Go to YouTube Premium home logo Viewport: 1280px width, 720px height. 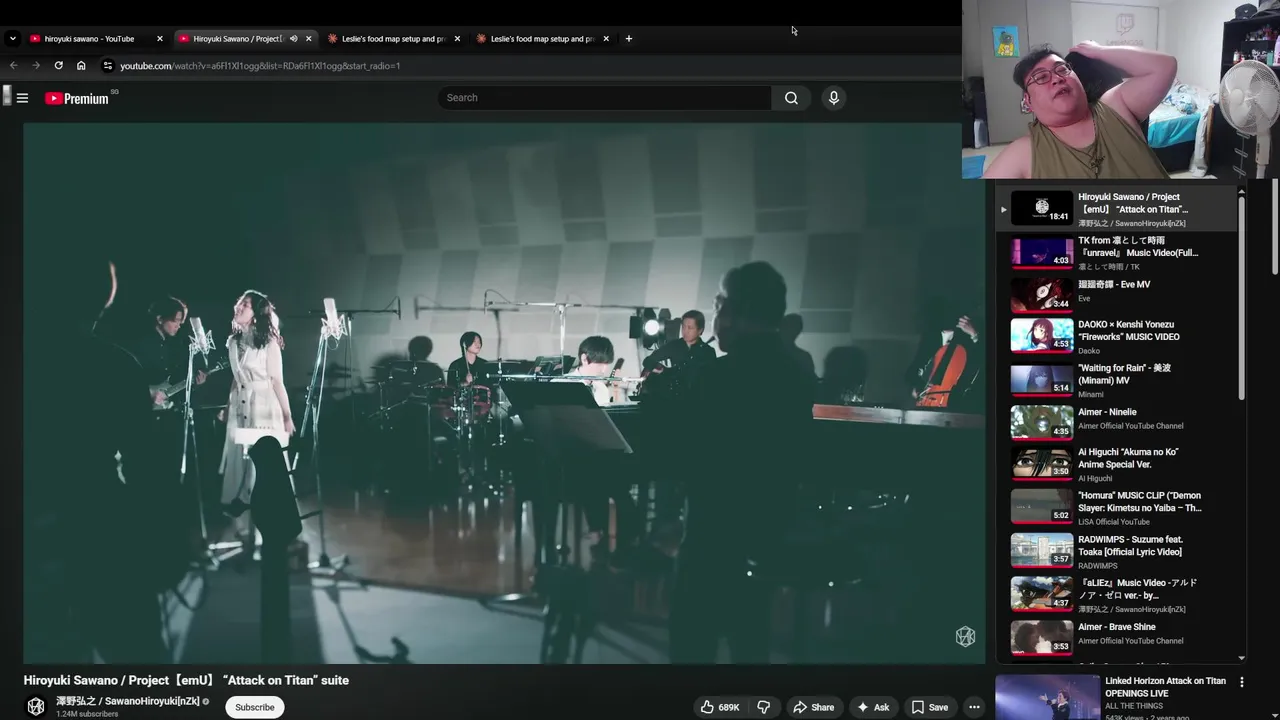pos(77,98)
